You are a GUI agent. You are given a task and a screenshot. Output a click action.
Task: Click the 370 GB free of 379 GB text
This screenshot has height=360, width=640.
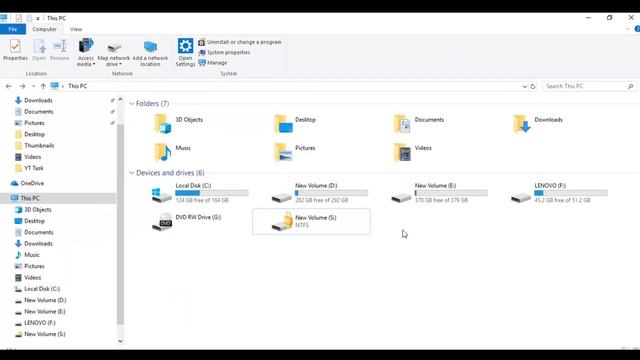pyautogui.click(x=441, y=200)
